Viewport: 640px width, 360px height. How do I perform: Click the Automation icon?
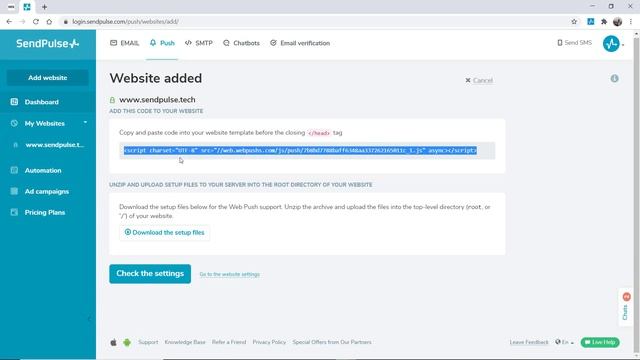click(14, 170)
